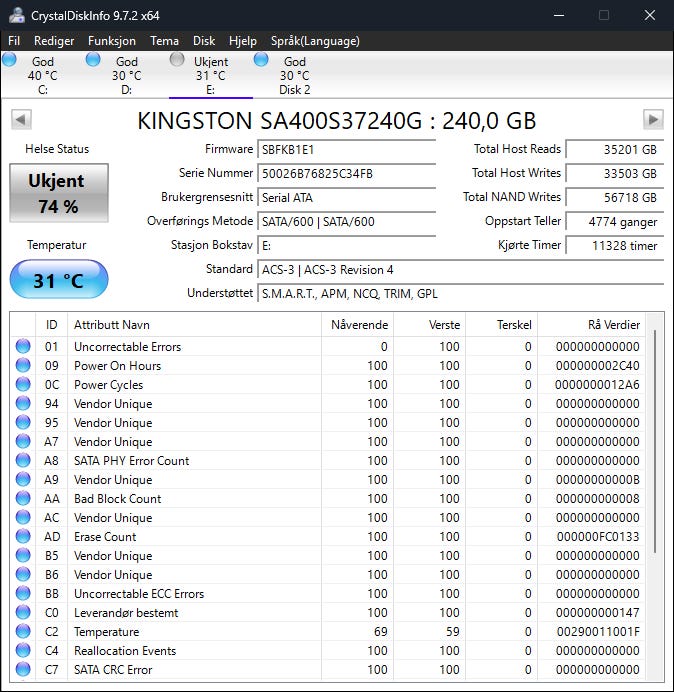Open the Språk(Language) menu

315,41
